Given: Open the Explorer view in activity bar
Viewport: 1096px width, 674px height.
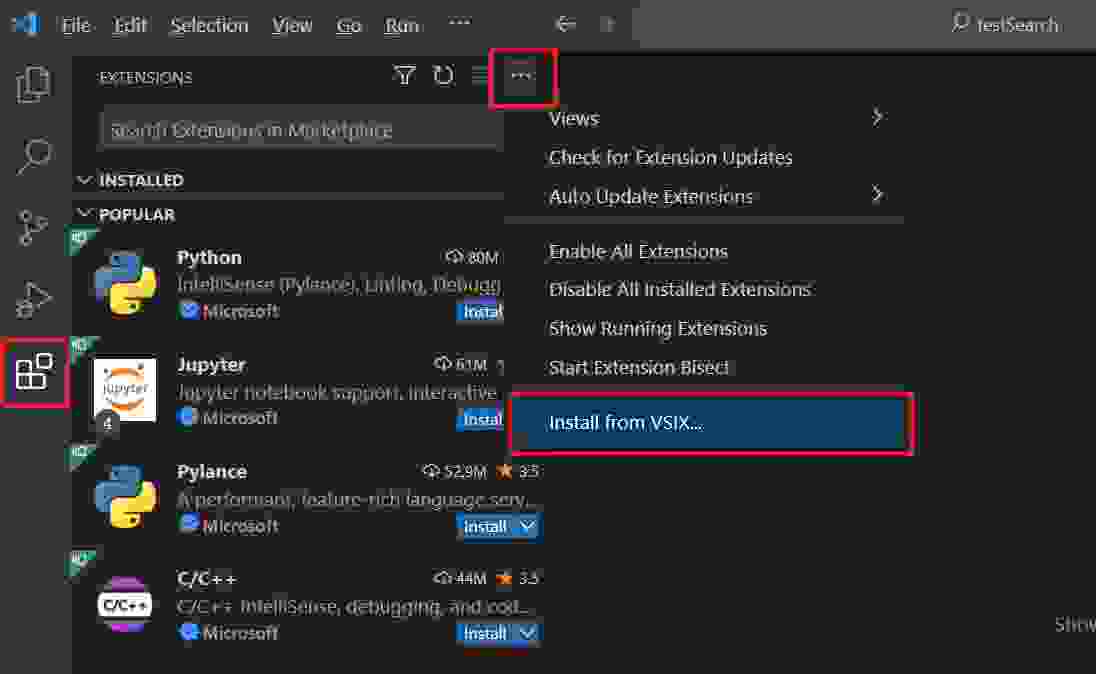Looking at the screenshot, I should pos(33,84).
